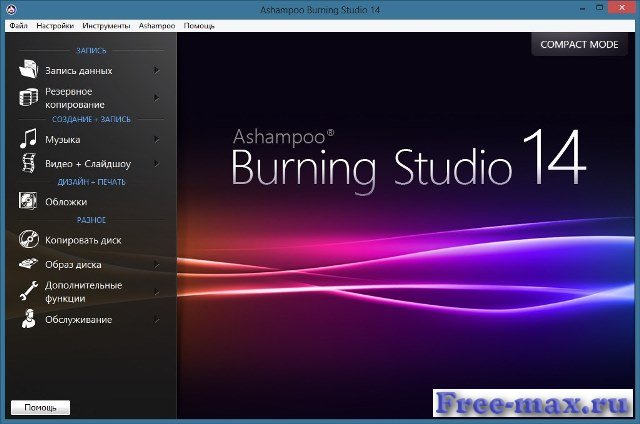Click the Видео + Слайдшоу film icon
The height and width of the screenshot is (424, 640).
pos(29,163)
